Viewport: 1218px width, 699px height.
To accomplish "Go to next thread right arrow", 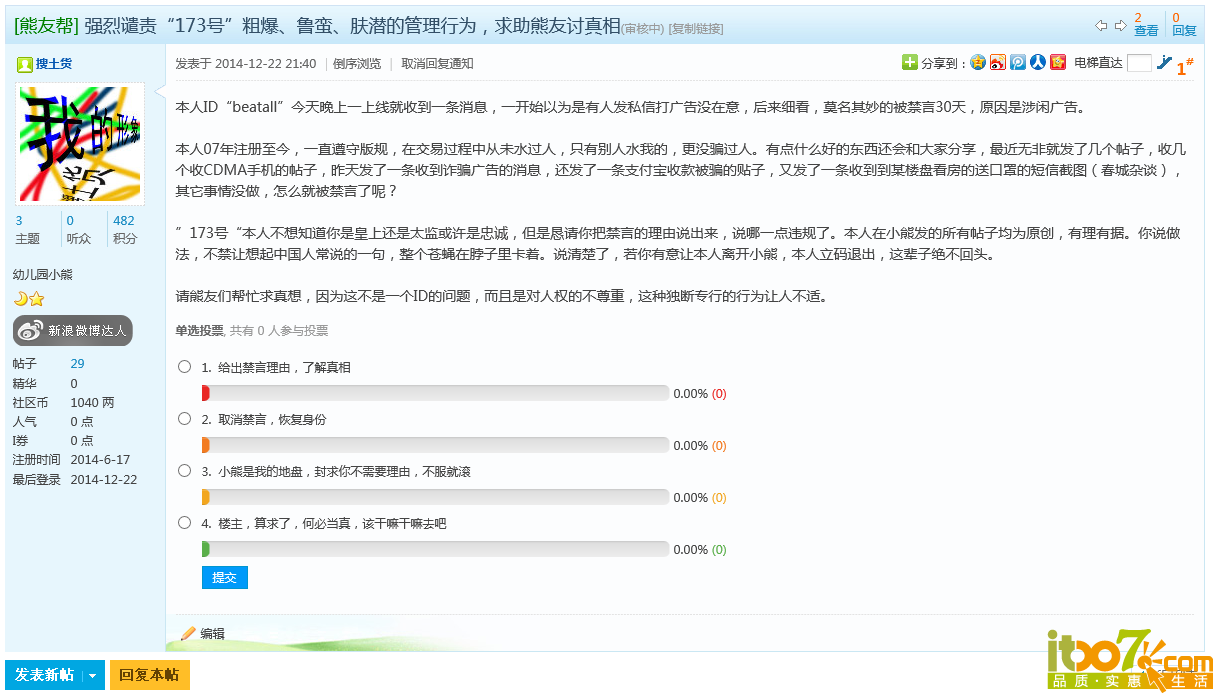I will coord(1120,25).
